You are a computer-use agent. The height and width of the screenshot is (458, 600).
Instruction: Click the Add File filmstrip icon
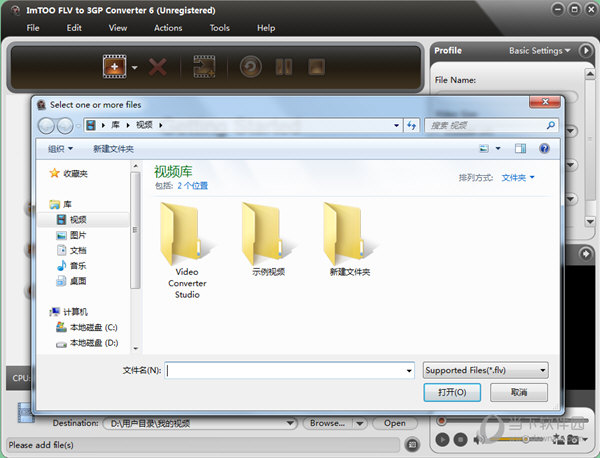(114, 67)
